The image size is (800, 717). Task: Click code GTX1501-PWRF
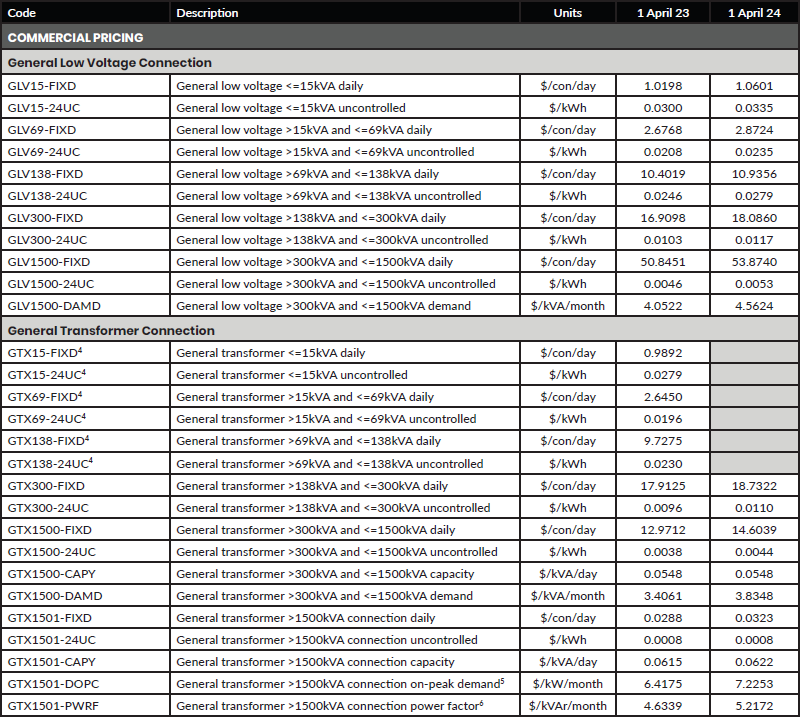(x=53, y=706)
